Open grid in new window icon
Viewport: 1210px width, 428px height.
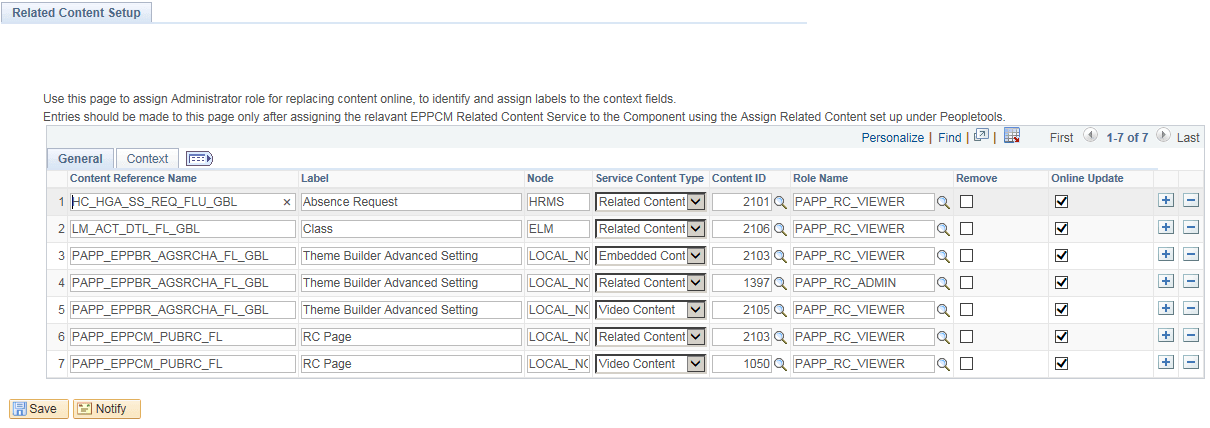981,136
